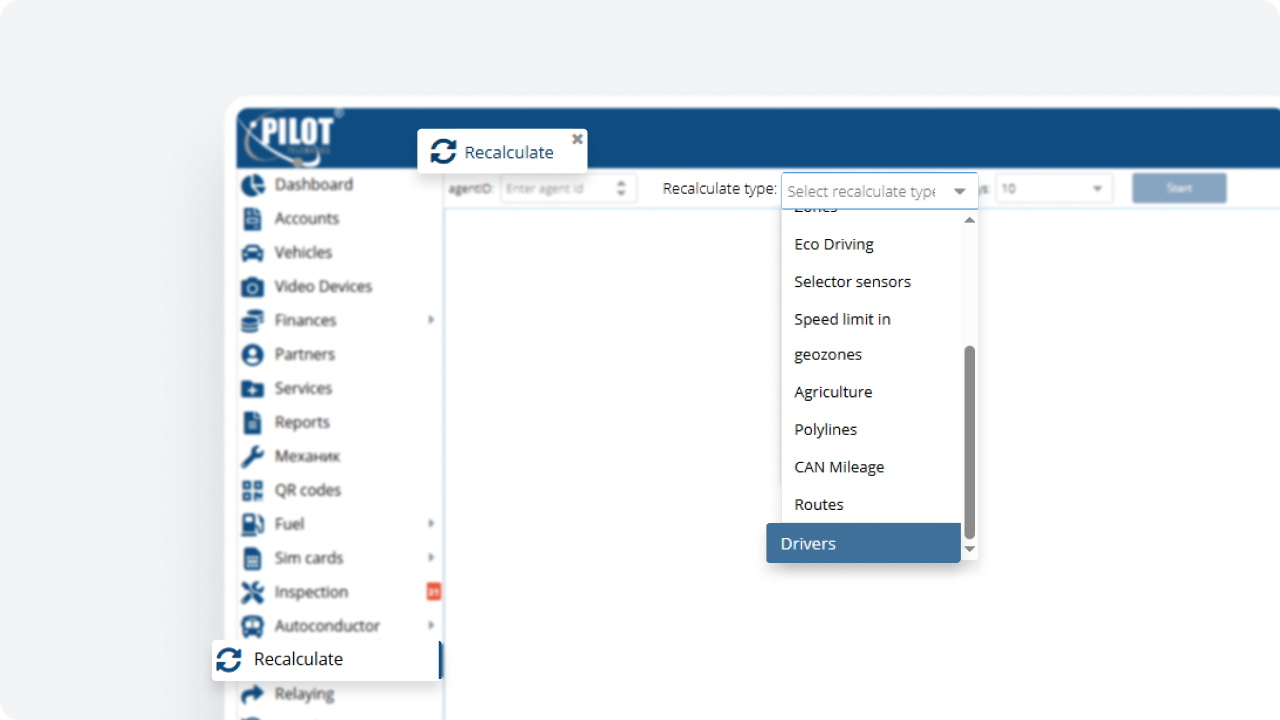Image resolution: width=1280 pixels, height=720 pixels.
Task: Click the Video Devices camera icon
Action: [253, 287]
